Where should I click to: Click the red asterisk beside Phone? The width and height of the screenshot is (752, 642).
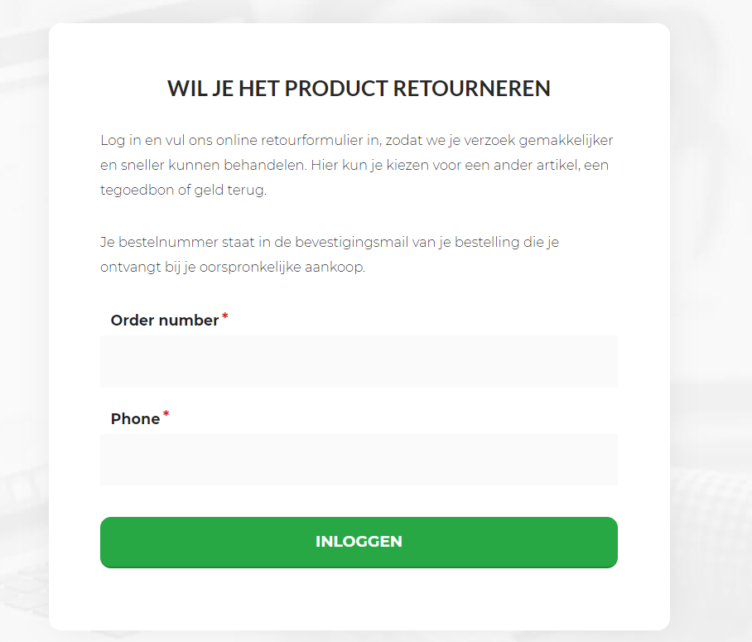tap(166, 415)
